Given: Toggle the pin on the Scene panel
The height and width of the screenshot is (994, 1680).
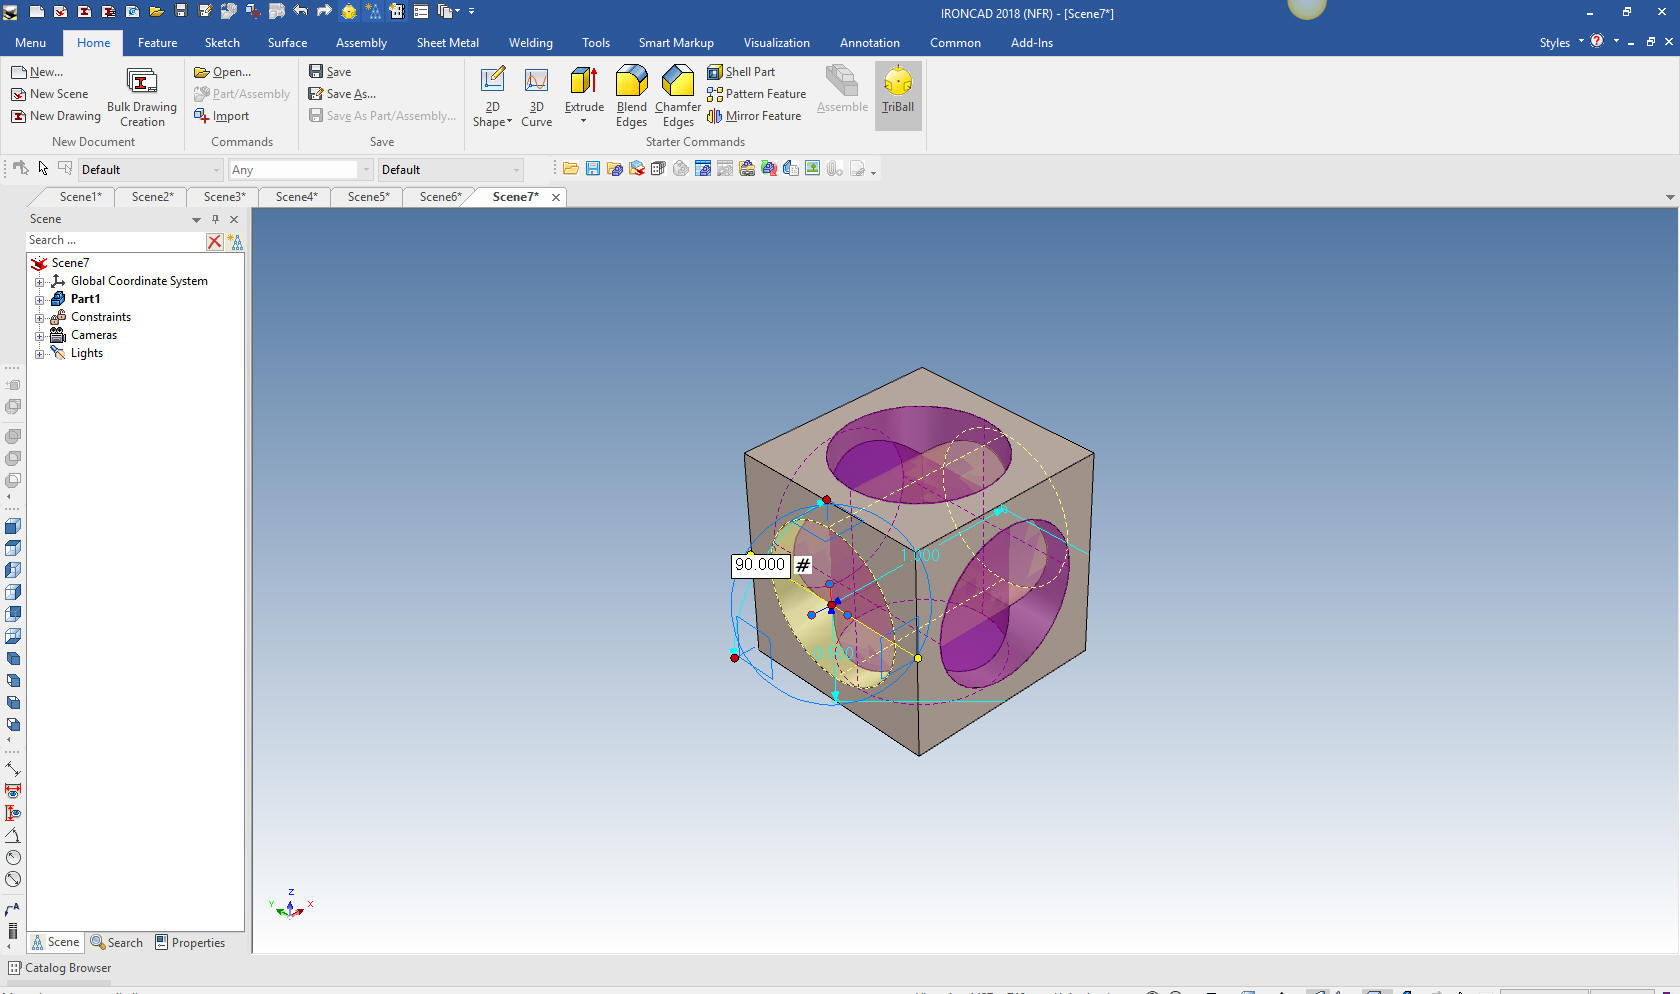Looking at the screenshot, I should [215, 219].
